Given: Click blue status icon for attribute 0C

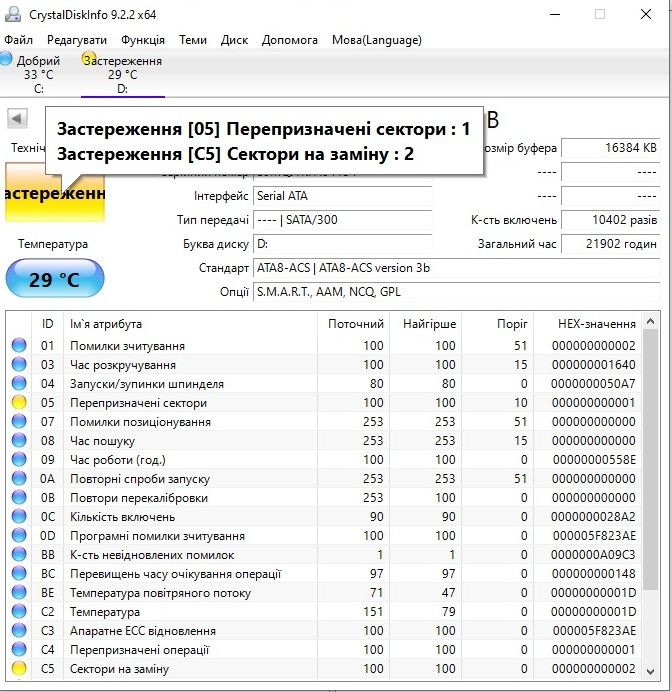Looking at the screenshot, I should (x=19, y=516).
